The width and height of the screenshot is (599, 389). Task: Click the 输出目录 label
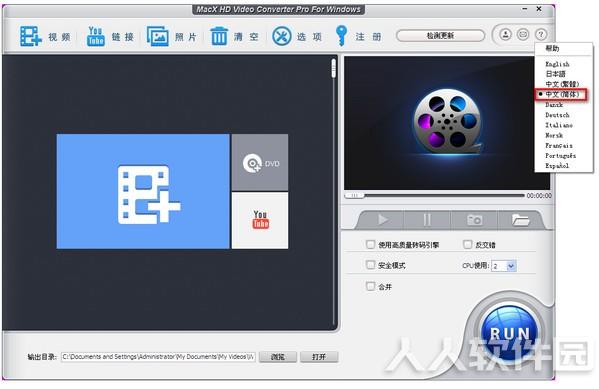point(42,357)
